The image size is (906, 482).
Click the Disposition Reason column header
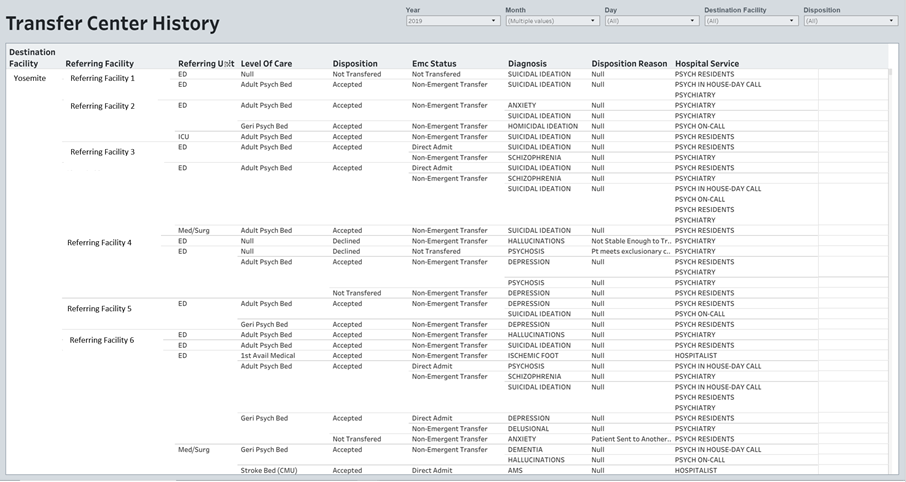(x=629, y=64)
